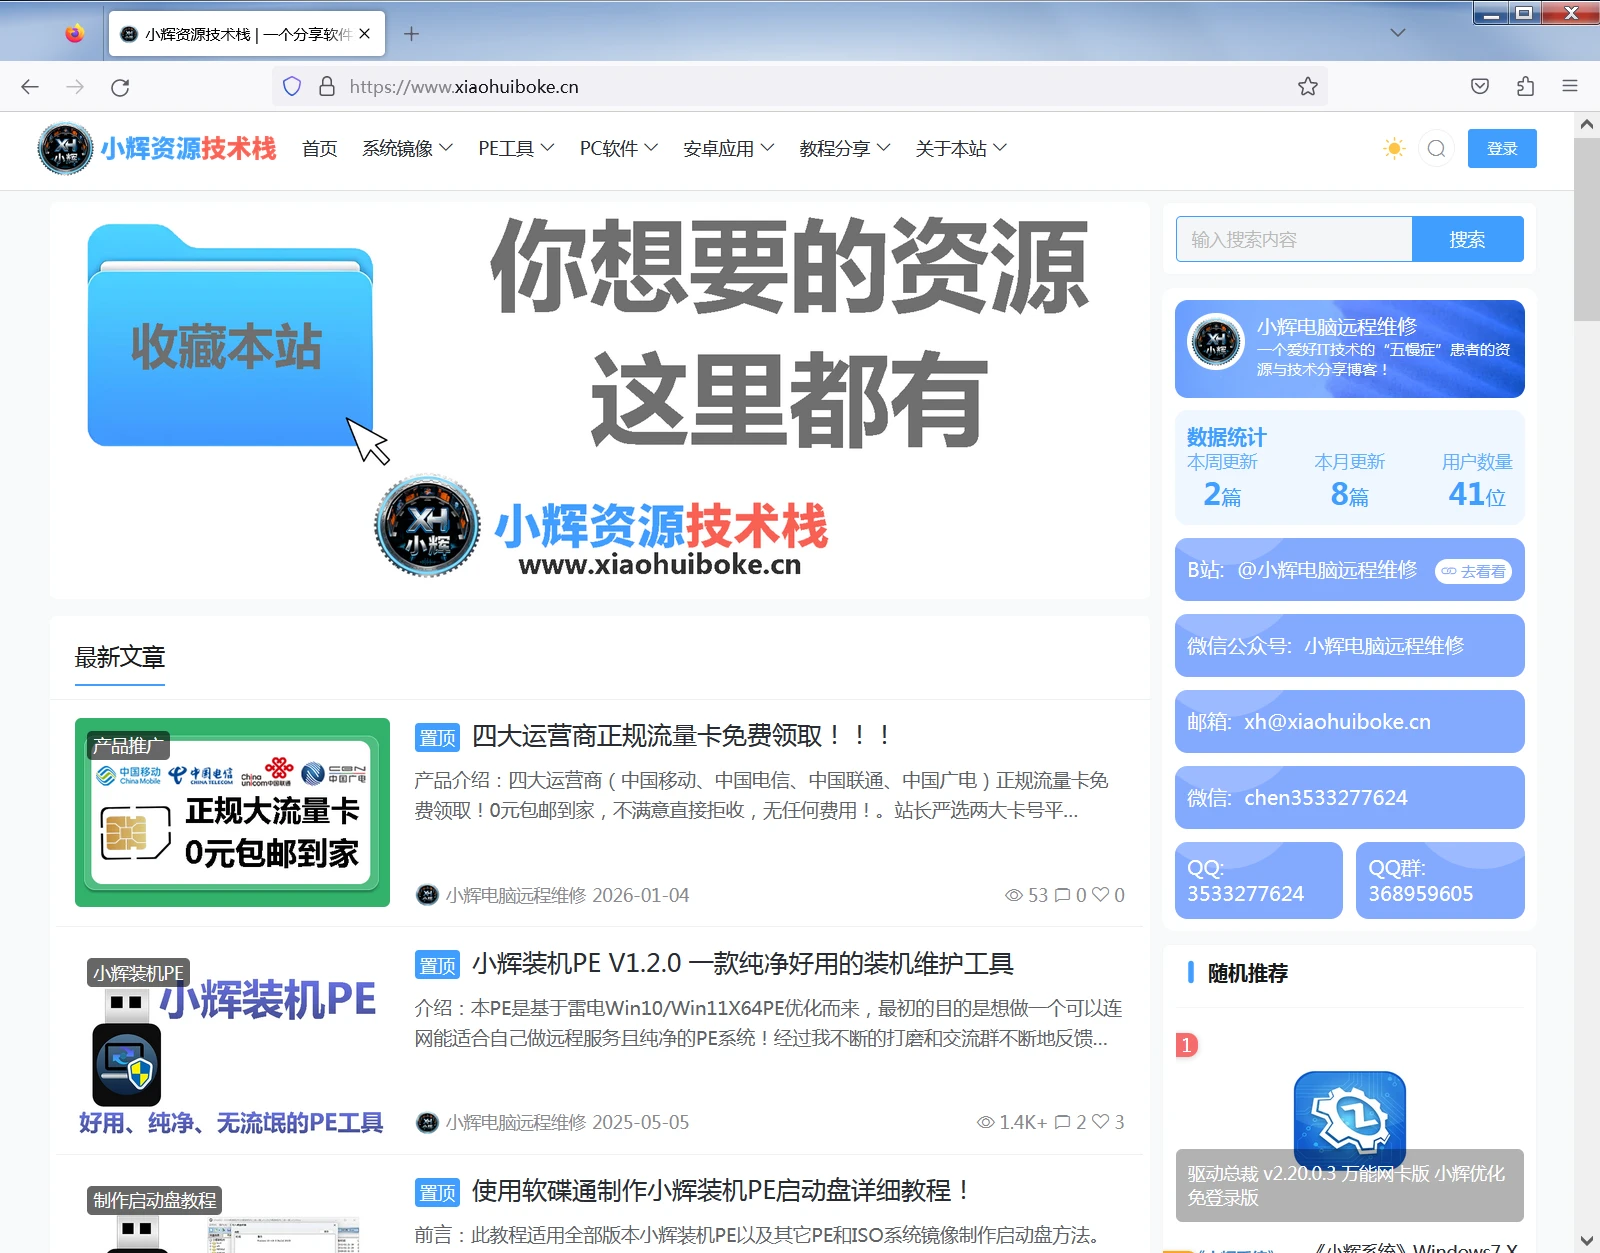Reload the page with the refresh icon

tap(120, 87)
